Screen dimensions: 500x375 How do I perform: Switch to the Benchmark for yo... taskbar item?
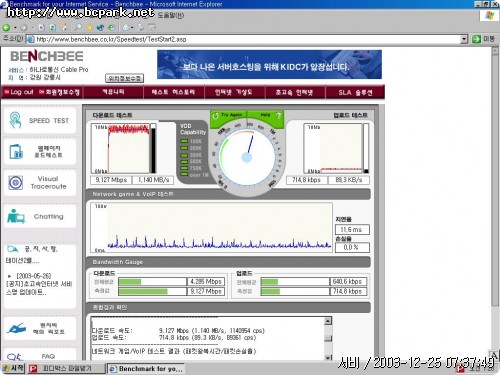[146, 369]
